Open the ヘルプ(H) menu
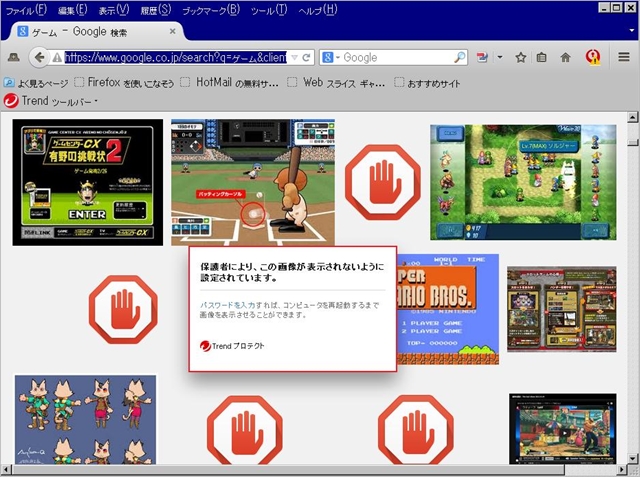 coord(318,10)
